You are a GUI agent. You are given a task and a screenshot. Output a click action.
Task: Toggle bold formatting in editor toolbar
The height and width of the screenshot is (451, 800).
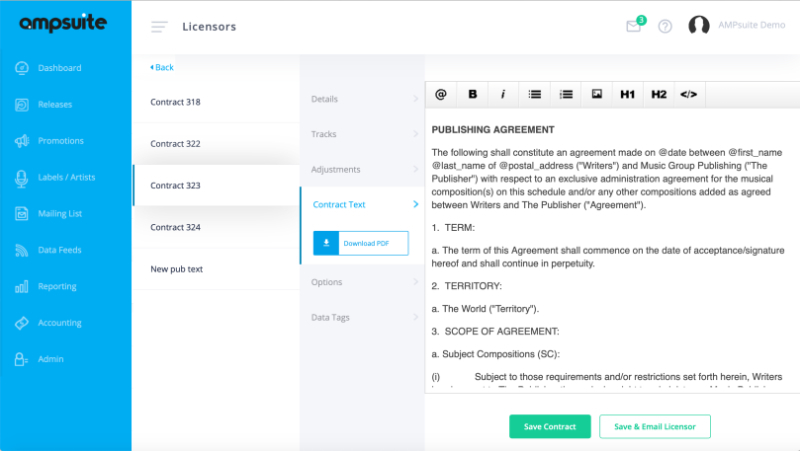(x=472, y=94)
